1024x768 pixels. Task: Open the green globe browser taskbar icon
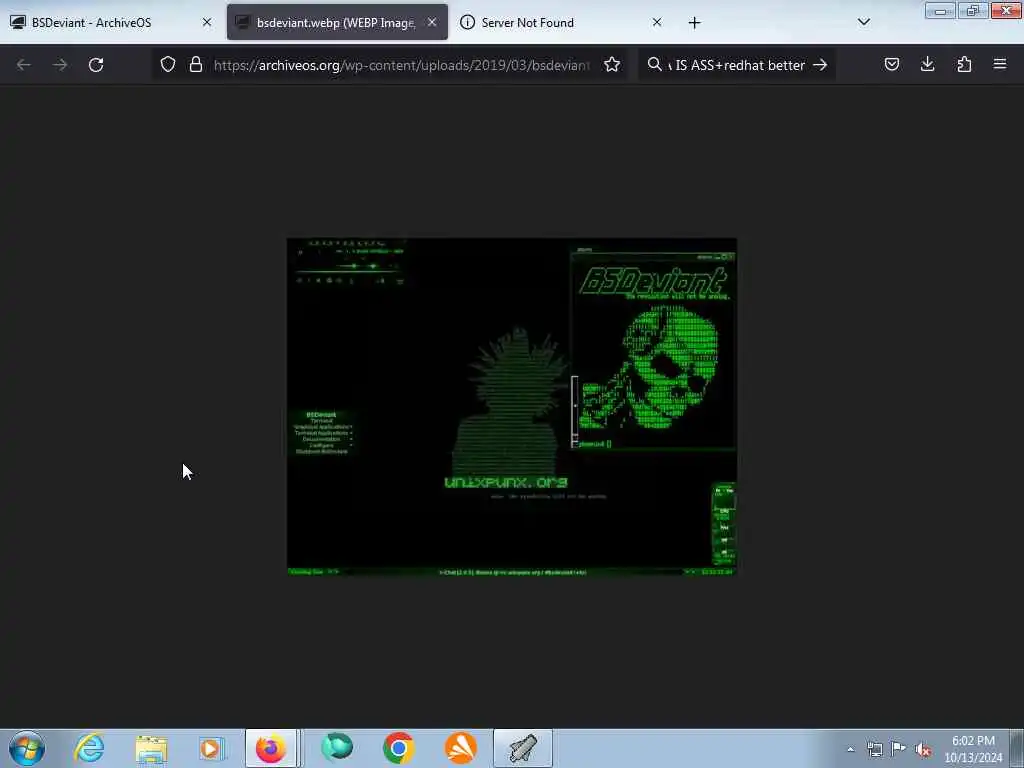coord(337,748)
